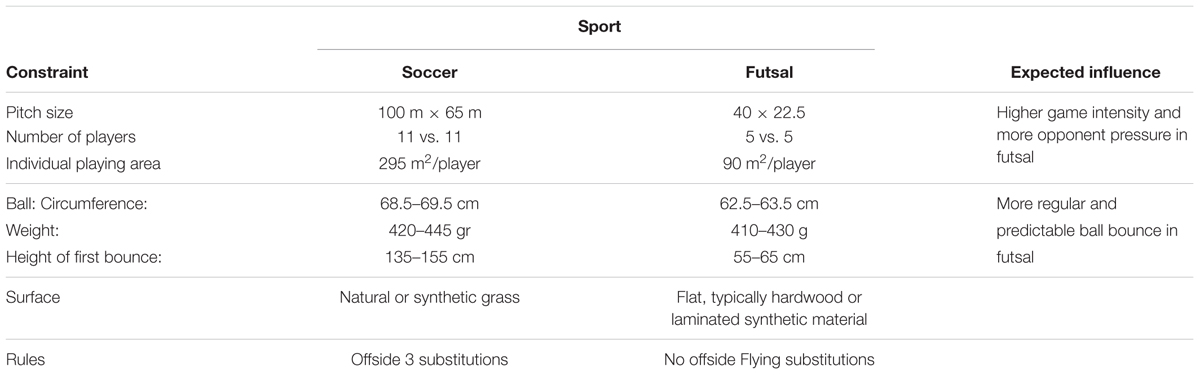
Task: Select the Expected influence header
Action: coord(1086,73)
